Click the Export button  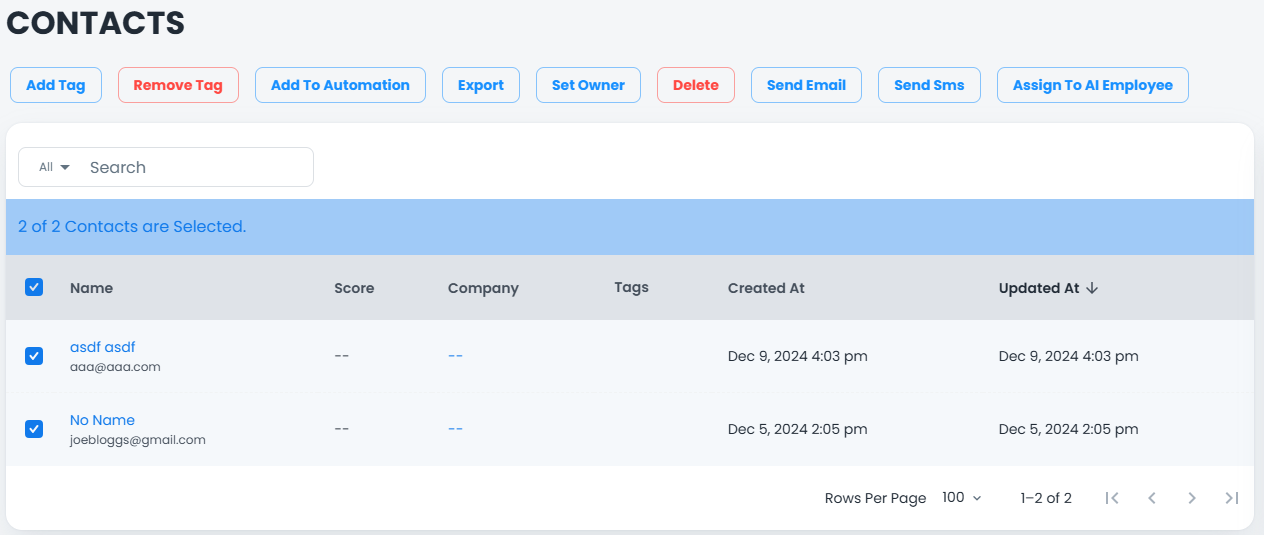(x=481, y=85)
